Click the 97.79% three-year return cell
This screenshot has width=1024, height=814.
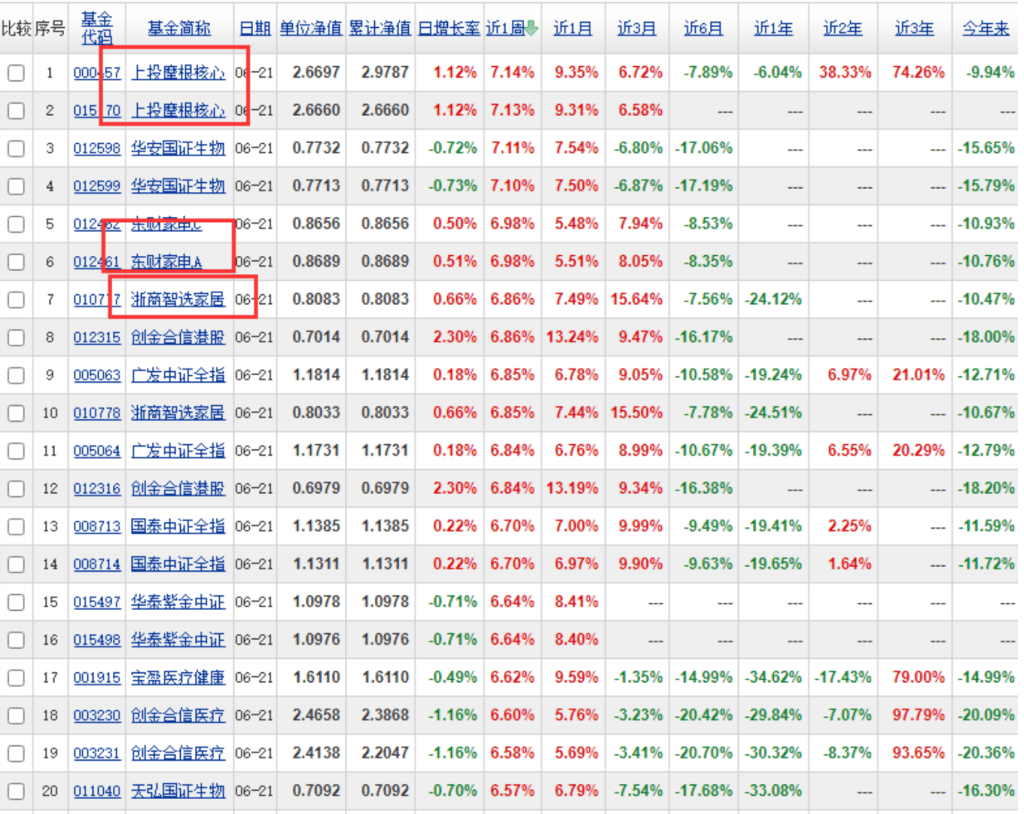pyautogui.click(x=918, y=716)
